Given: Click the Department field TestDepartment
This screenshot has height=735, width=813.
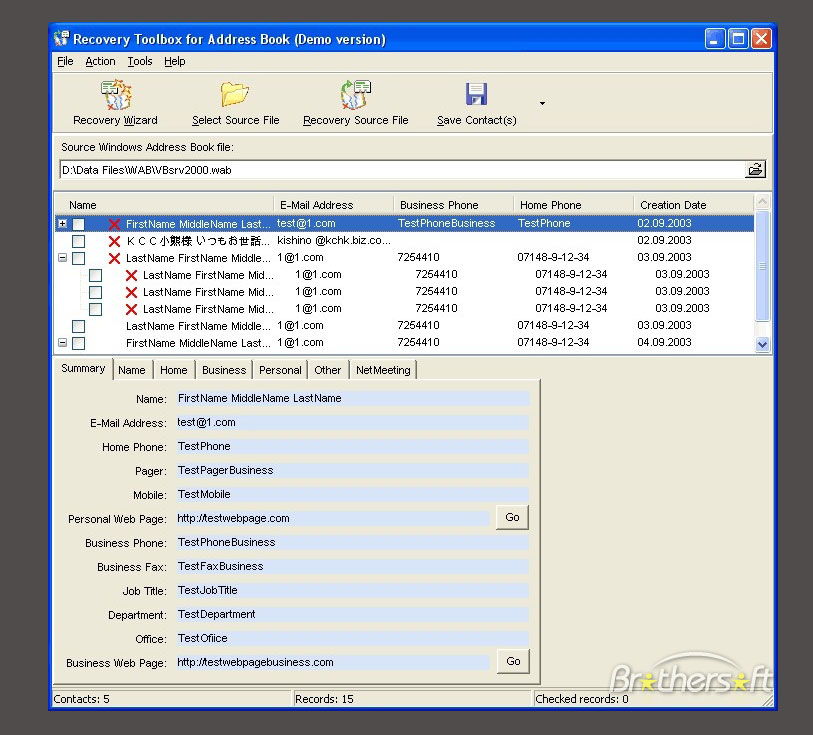Looking at the screenshot, I should click(353, 614).
